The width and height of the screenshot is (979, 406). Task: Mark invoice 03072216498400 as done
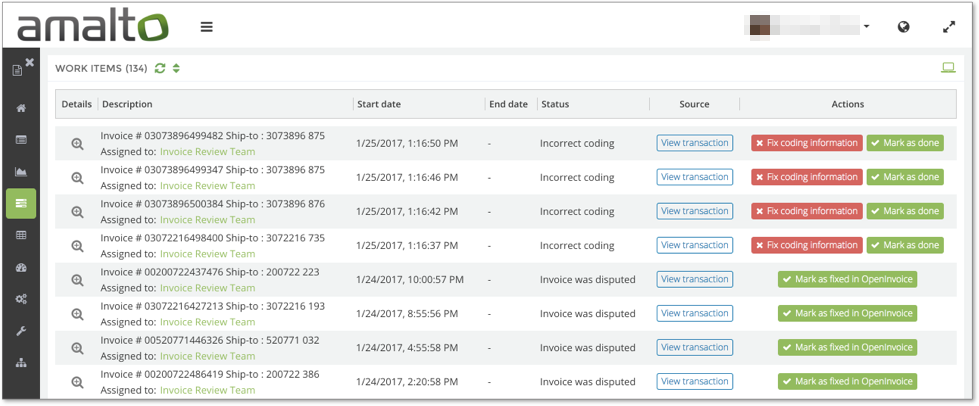point(904,245)
